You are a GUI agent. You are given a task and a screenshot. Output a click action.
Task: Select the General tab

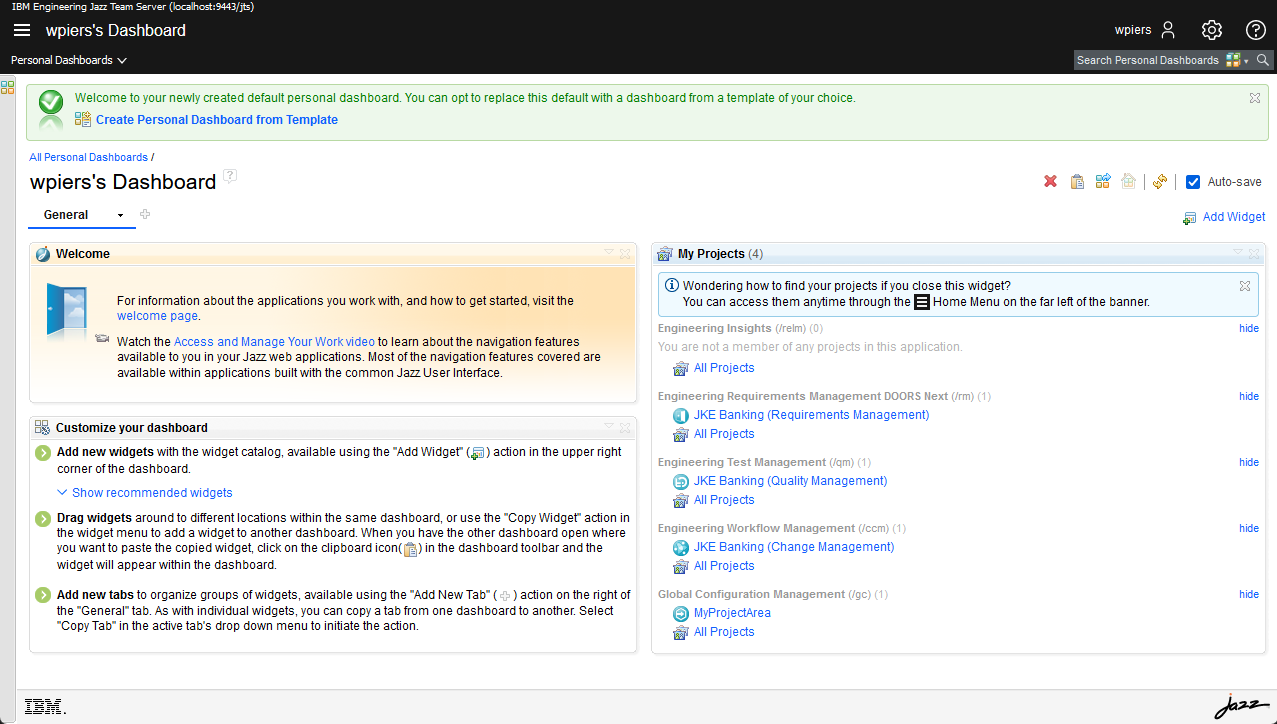(66, 215)
